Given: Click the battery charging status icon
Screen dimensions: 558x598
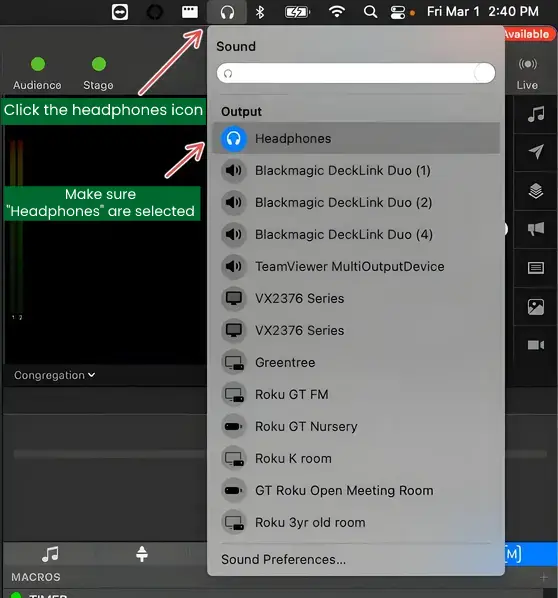Looking at the screenshot, I should coord(297,12).
